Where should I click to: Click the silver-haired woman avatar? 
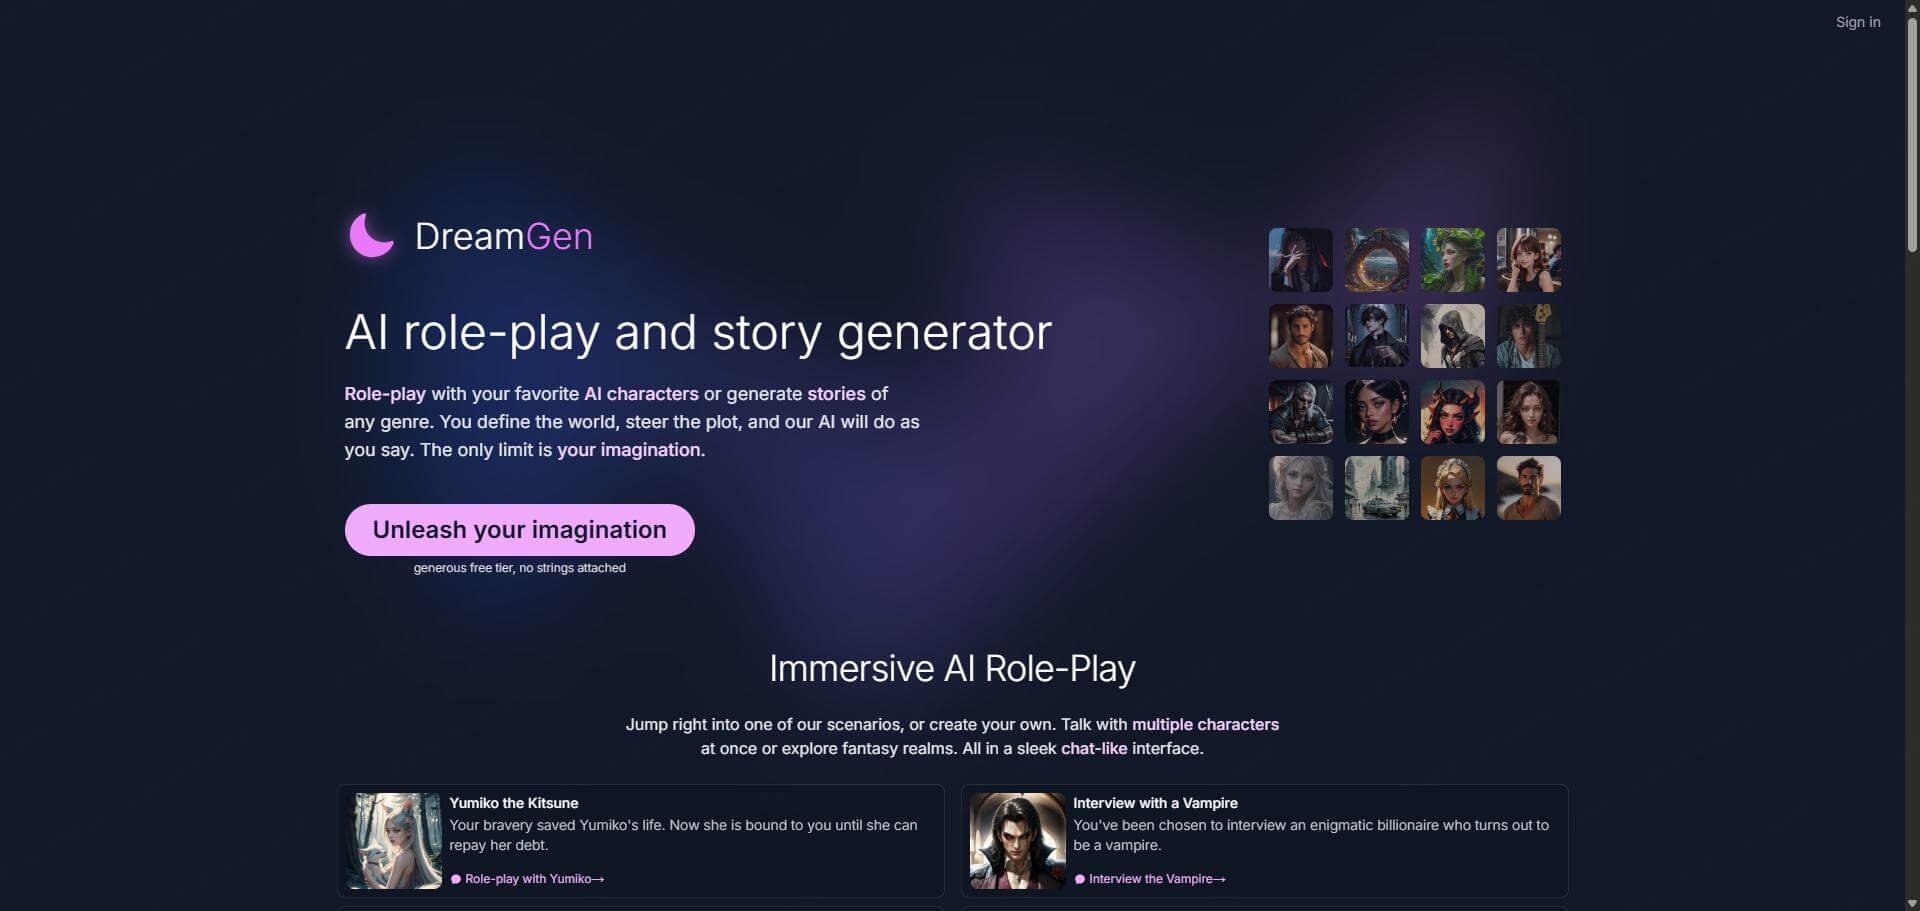pos(1300,488)
